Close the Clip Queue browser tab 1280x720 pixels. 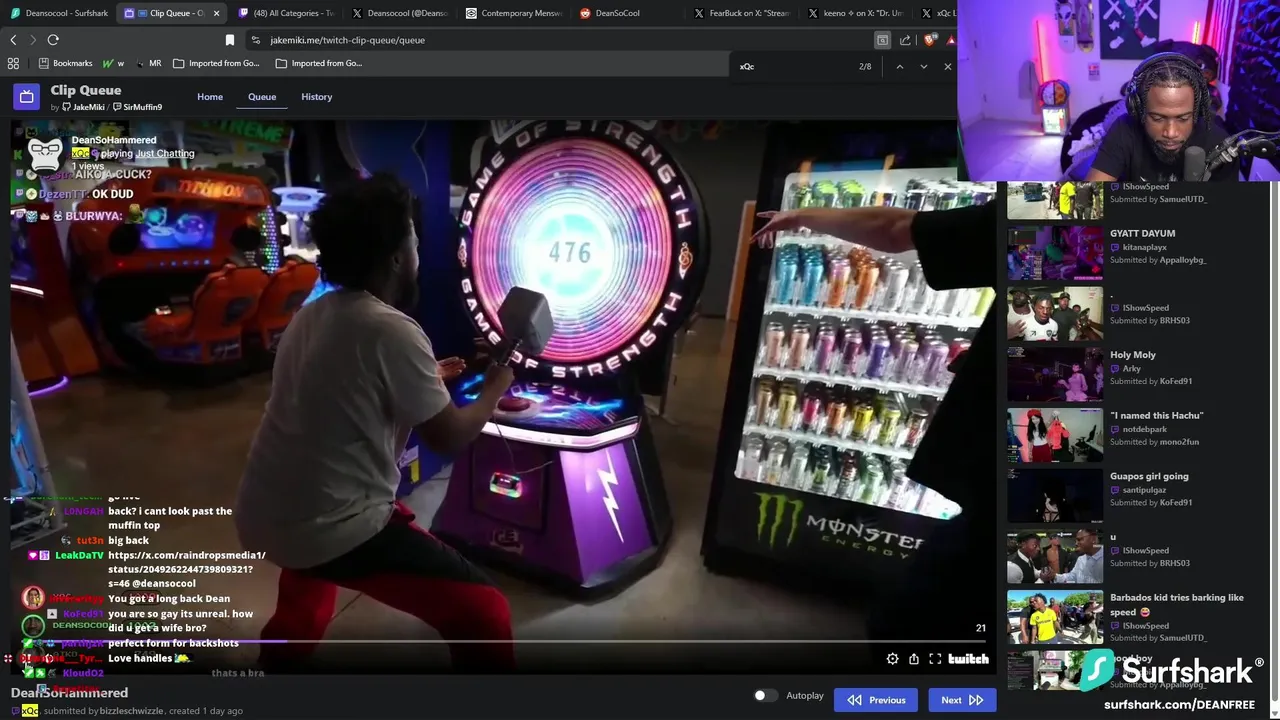point(216,13)
